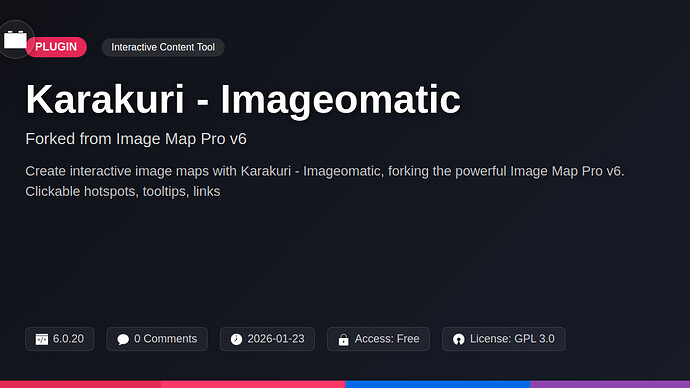
Task: Open the Interactive Content Tool tag
Action: (163, 47)
